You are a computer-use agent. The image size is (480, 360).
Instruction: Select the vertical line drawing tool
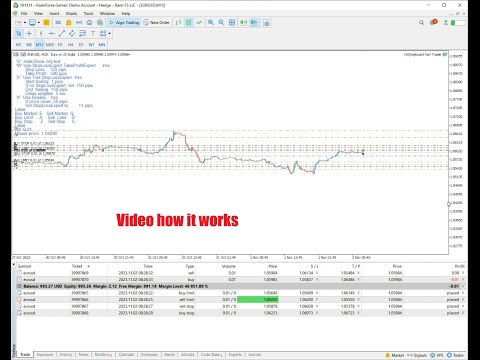41,33
